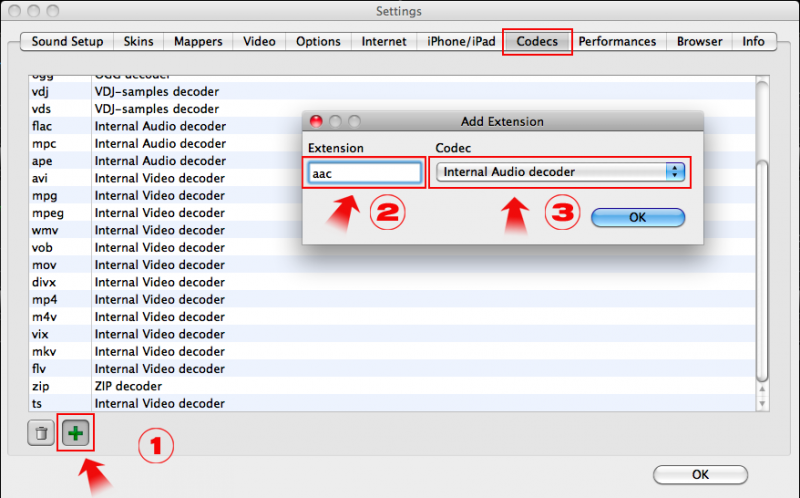Open the Skins tab
Image resolution: width=800 pixels, height=498 pixels.
point(139,42)
